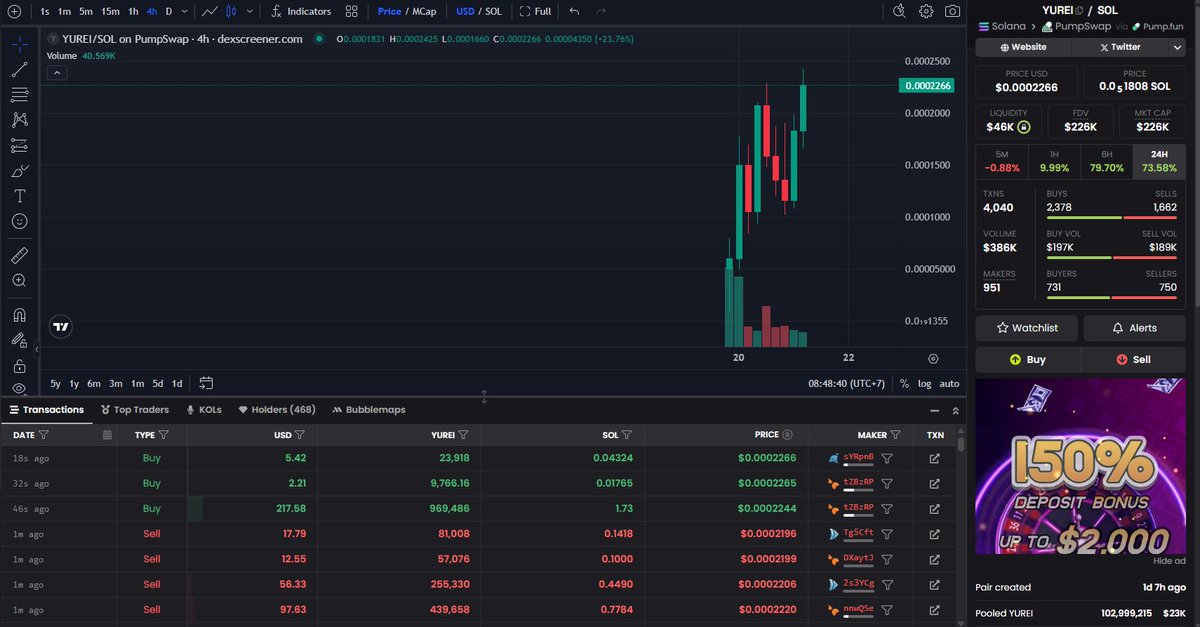Viewport: 1200px width, 627px height.
Task: Take a chart snapshot with camera icon
Action: tap(953, 11)
